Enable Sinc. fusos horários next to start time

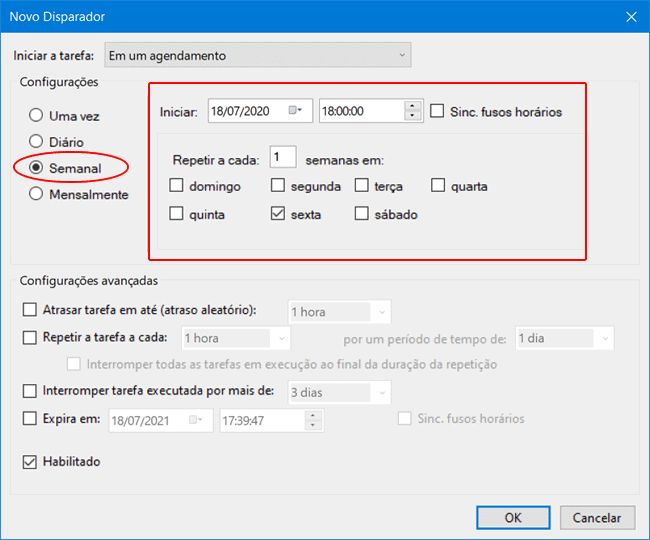point(437,111)
